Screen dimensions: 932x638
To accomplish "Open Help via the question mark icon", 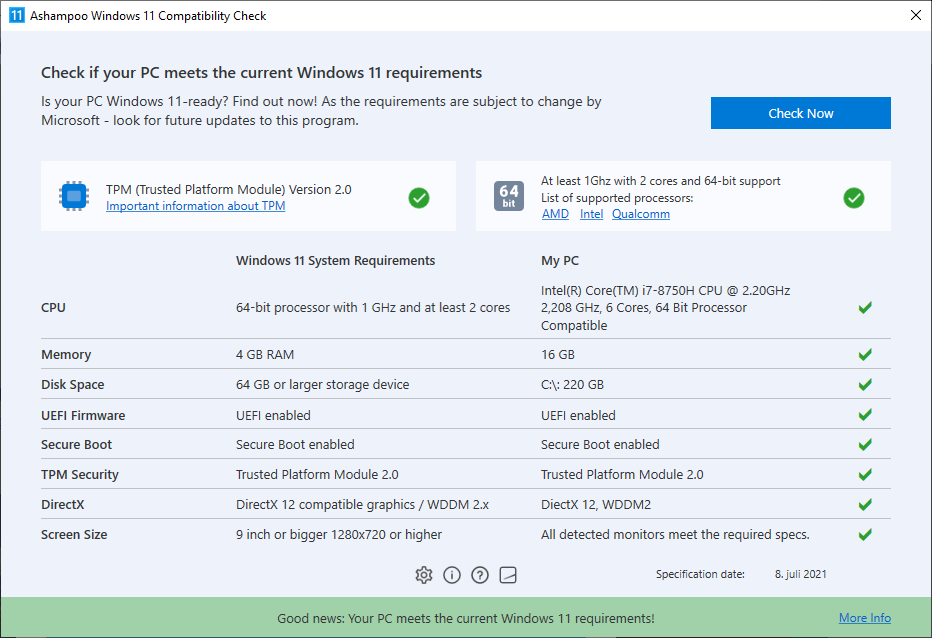I will pyautogui.click(x=479, y=575).
